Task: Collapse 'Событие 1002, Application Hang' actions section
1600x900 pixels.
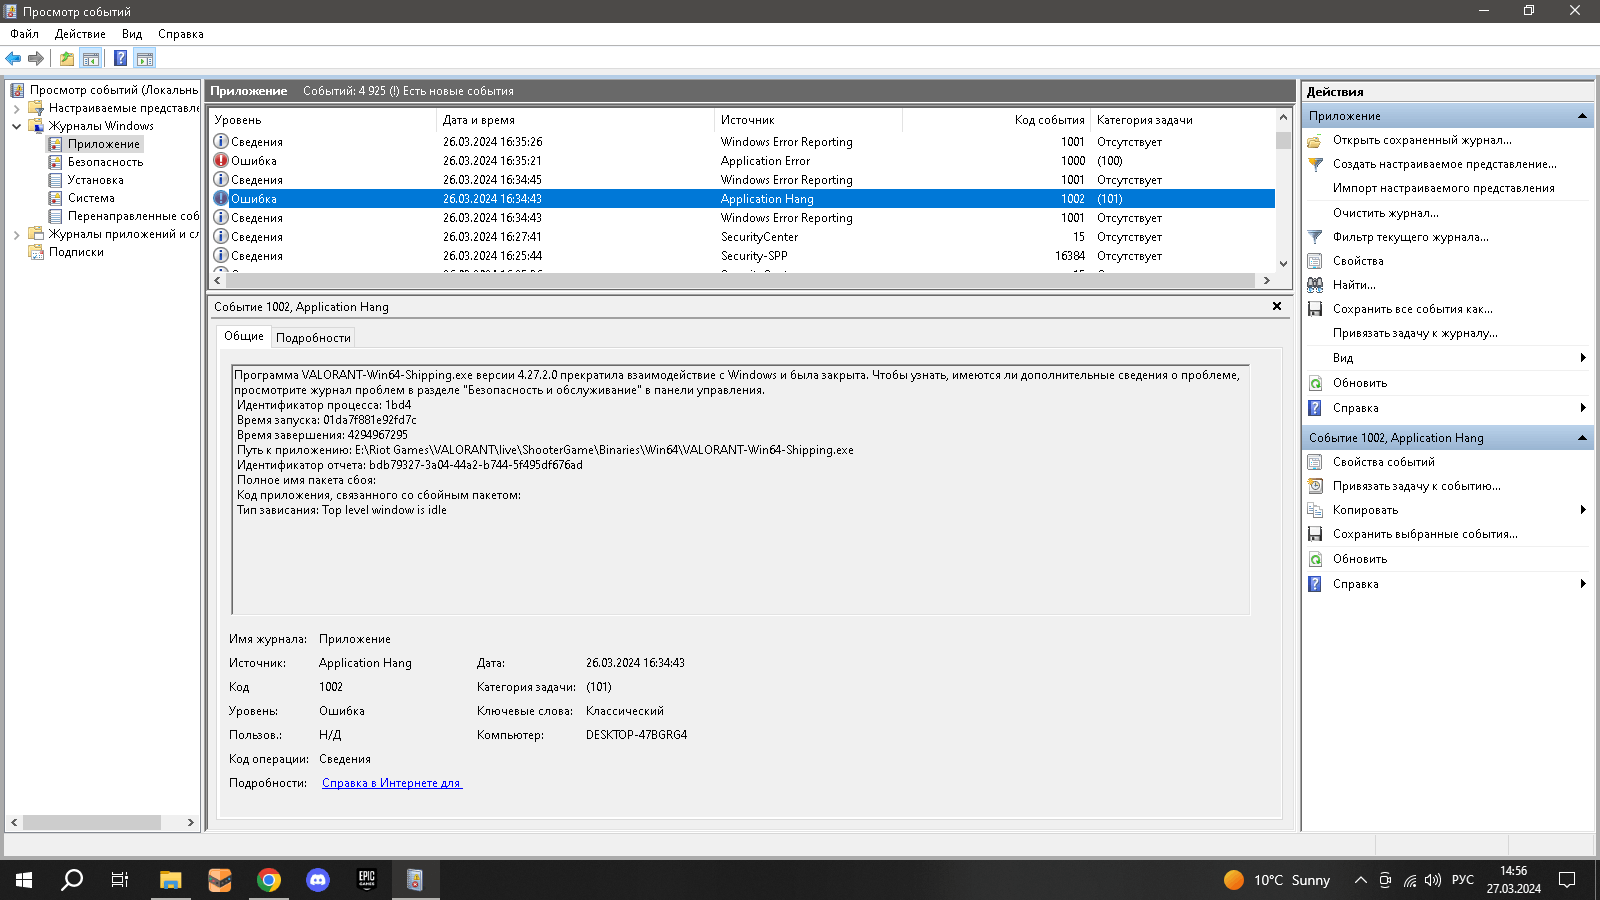Action: (1582, 438)
